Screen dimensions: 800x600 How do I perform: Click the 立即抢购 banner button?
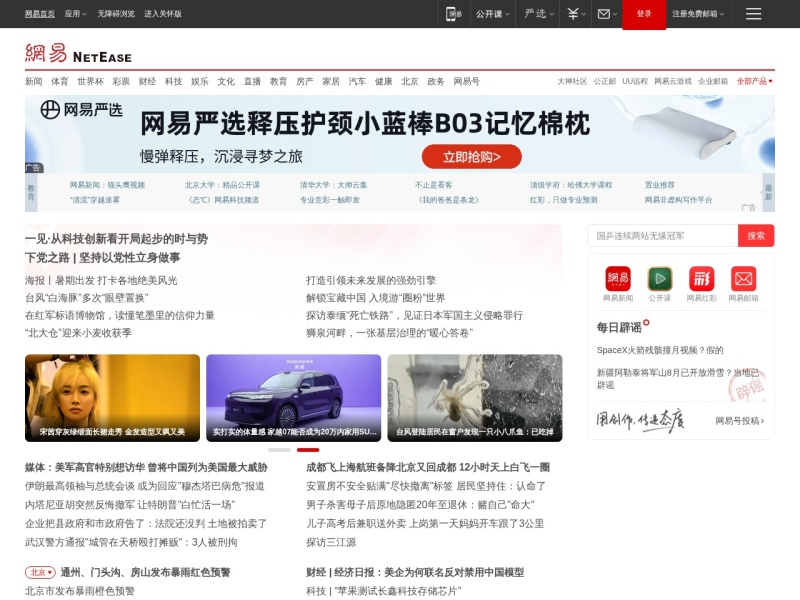471,157
